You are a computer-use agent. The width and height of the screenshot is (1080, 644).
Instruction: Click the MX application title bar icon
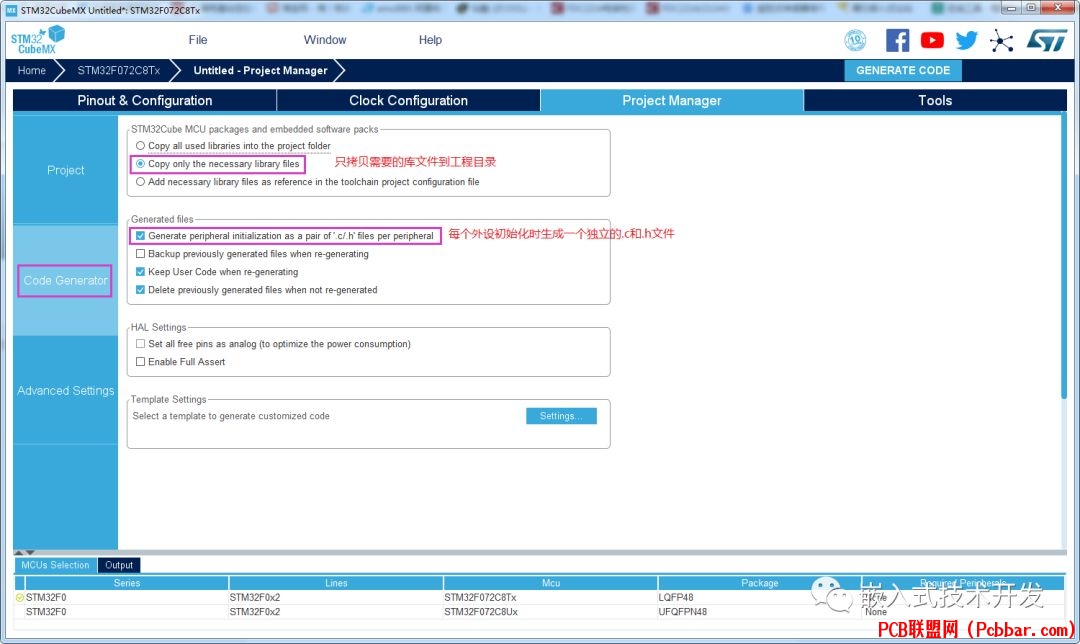pos(11,10)
